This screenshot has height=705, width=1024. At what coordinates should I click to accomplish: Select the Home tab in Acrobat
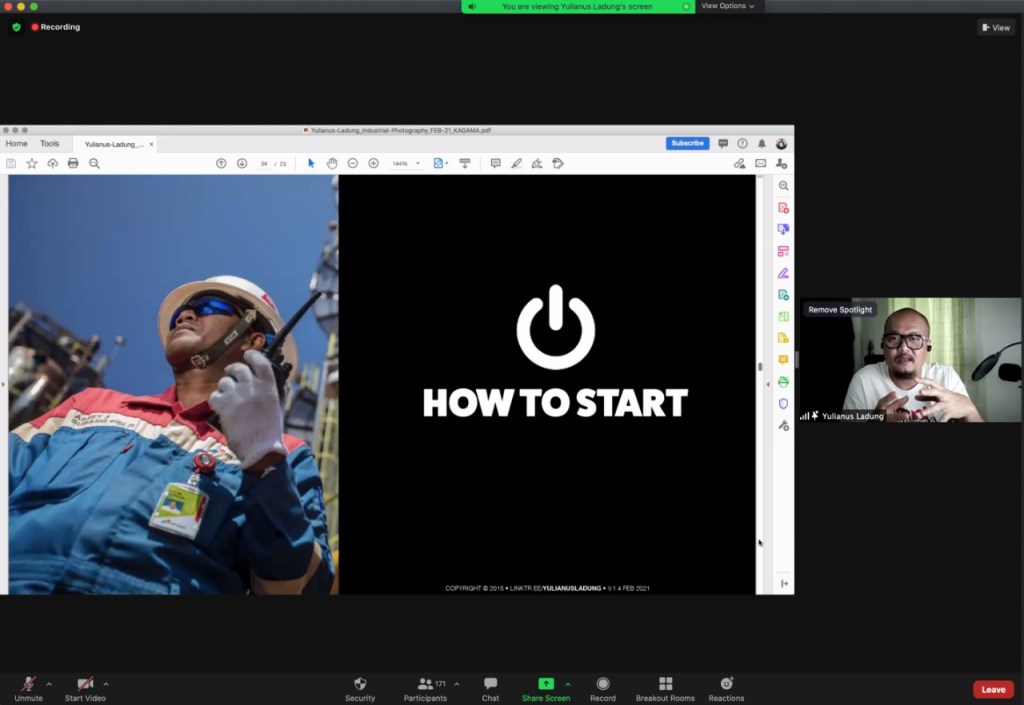pyautogui.click(x=17, y=144)
